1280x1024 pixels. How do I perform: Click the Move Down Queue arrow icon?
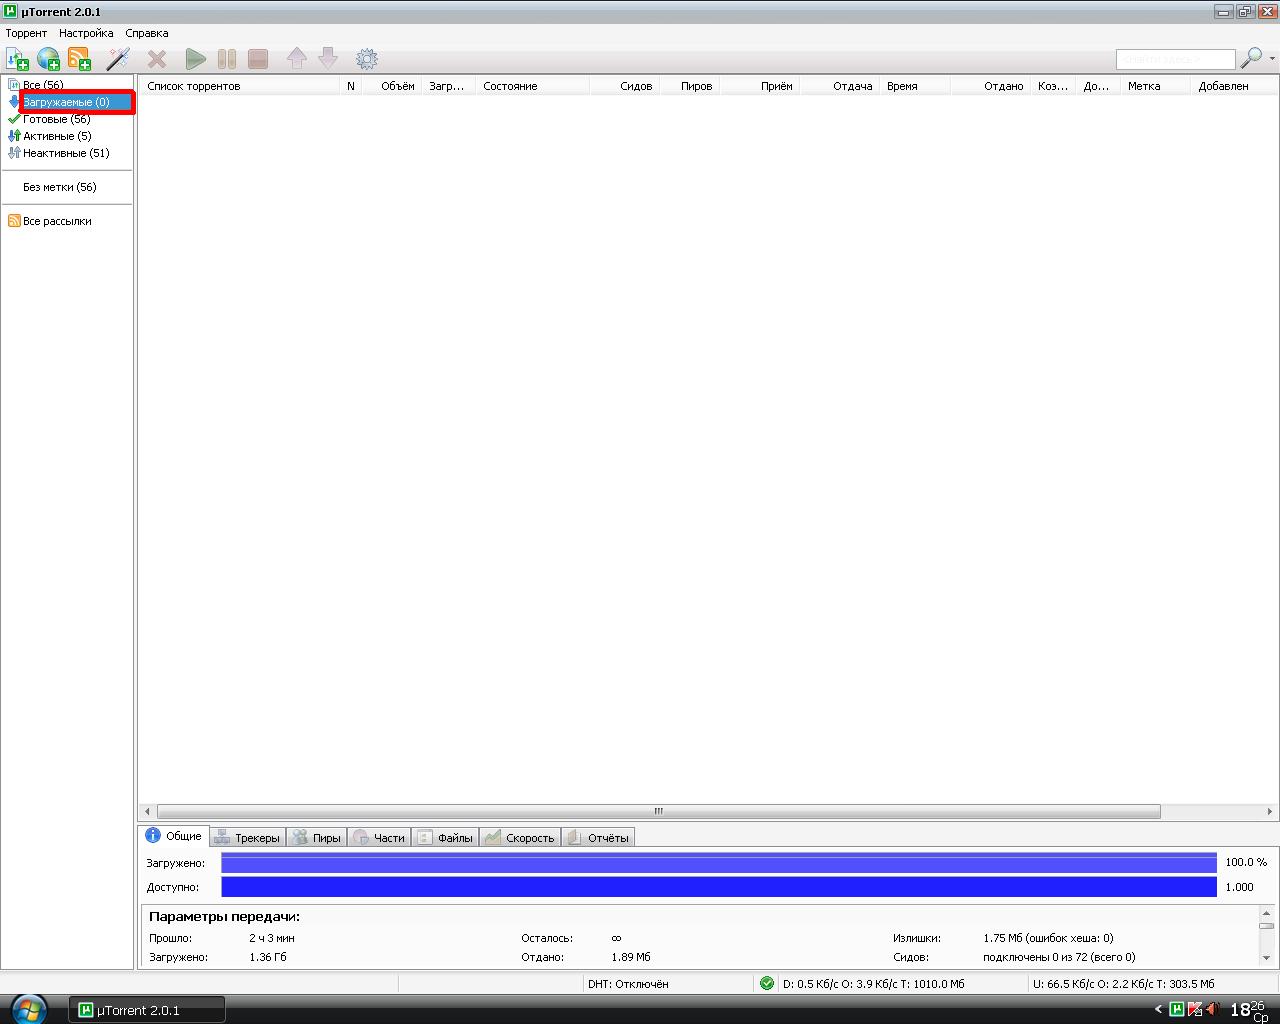328,59
